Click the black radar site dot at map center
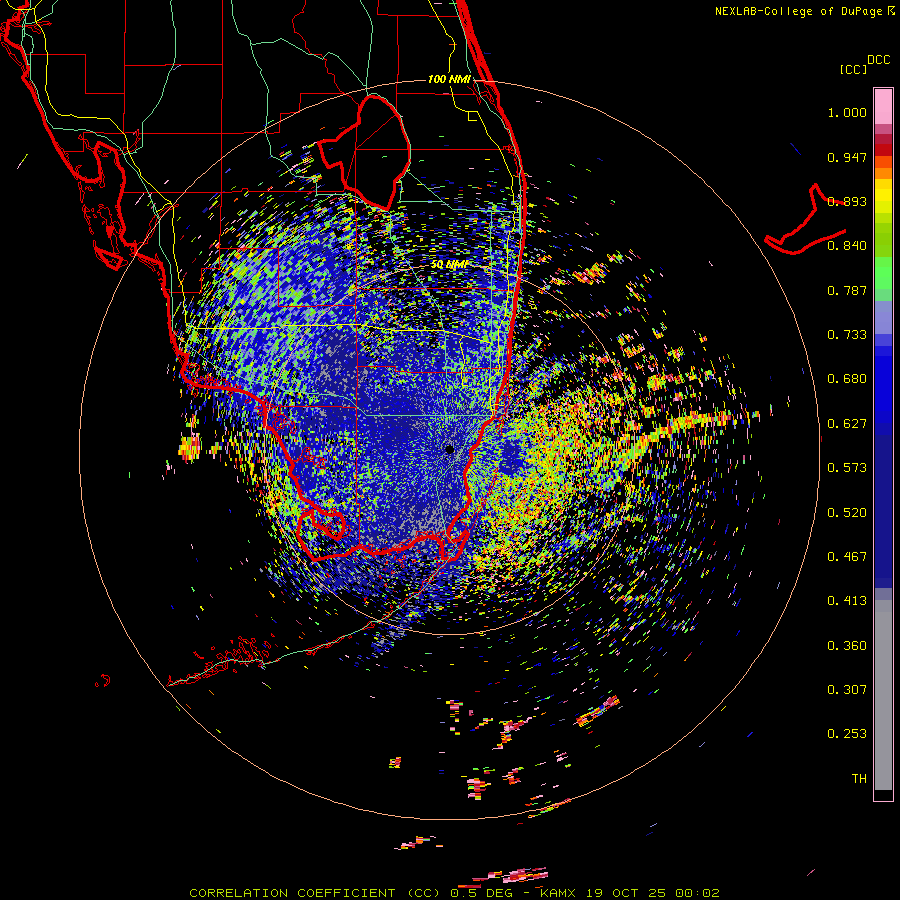 (449, 449)
